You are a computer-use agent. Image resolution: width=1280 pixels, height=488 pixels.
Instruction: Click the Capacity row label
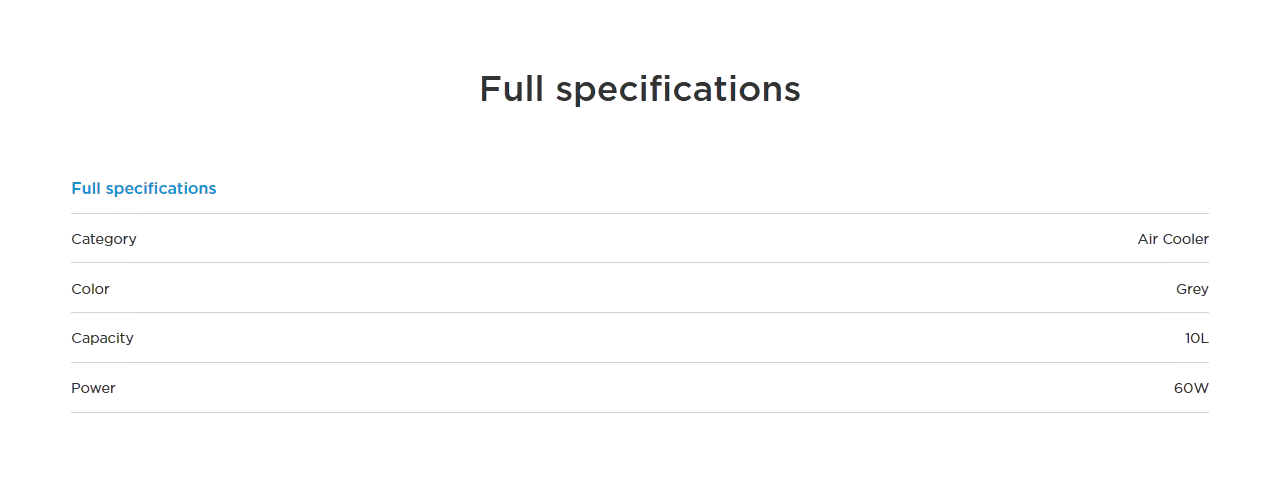[x=102, y=338]
